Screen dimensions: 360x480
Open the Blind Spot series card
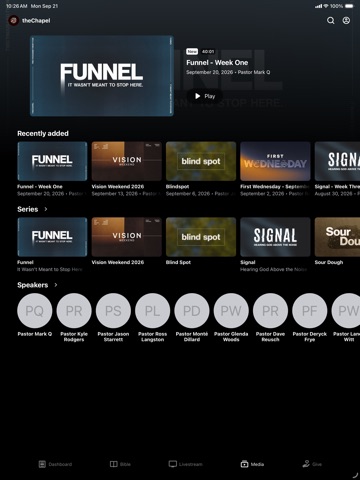(201, 237)
